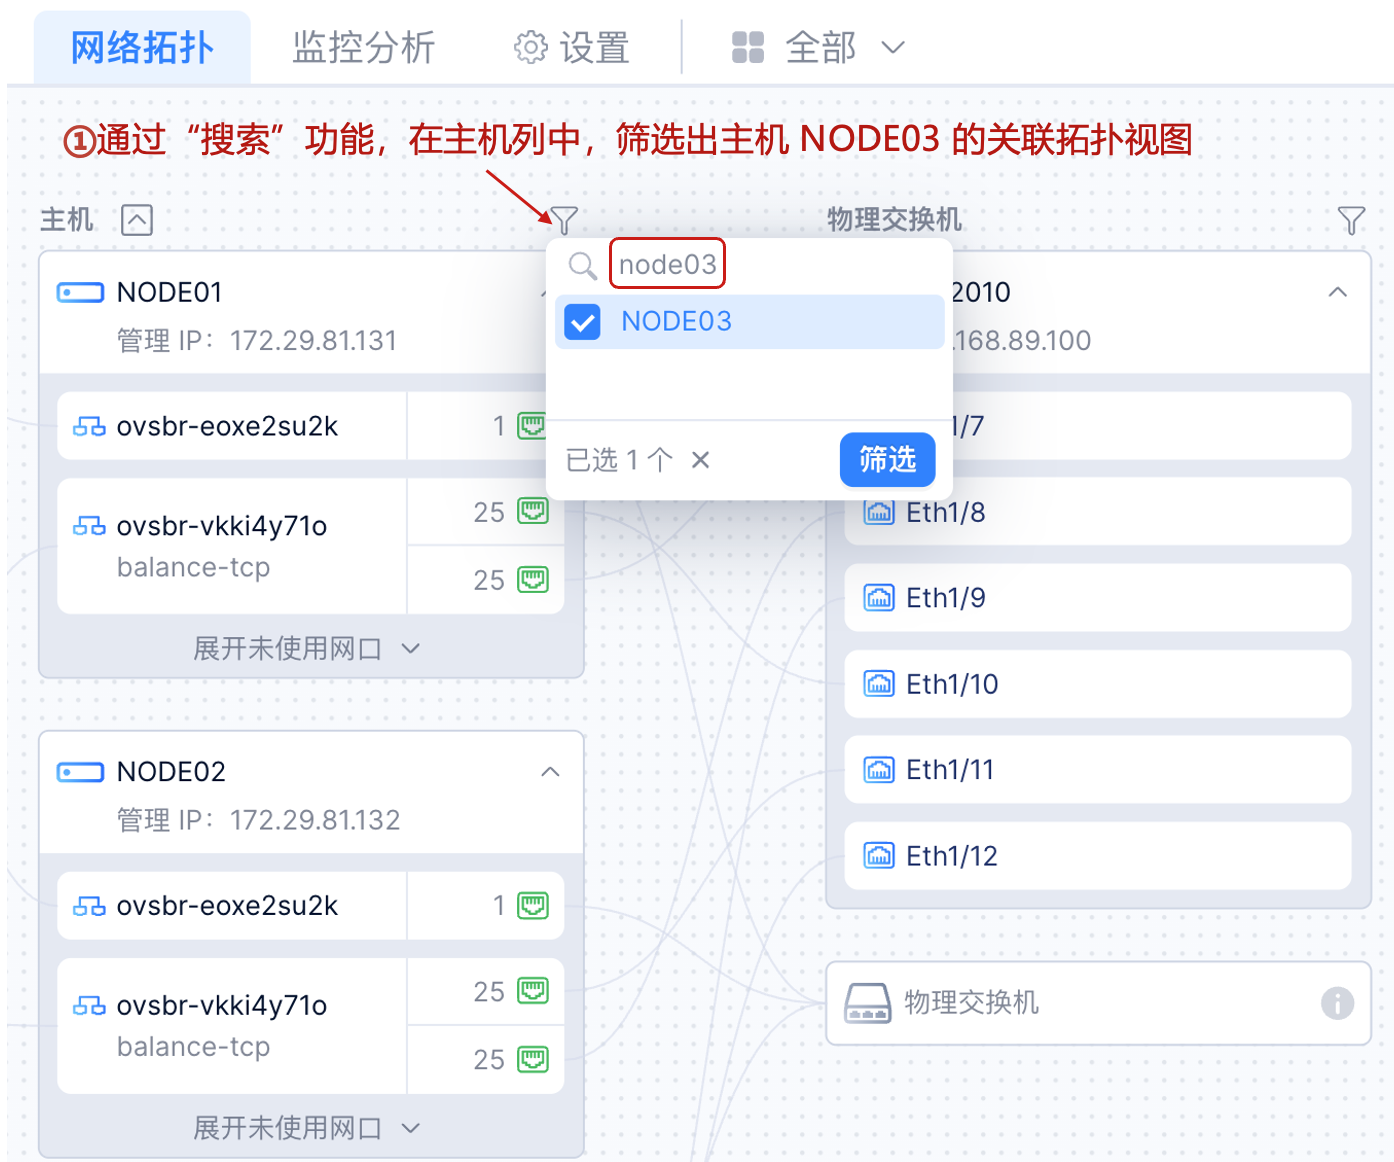Click the info icon on physical switch card
The image size is (1394, 1162).
pos(1337,1002)
